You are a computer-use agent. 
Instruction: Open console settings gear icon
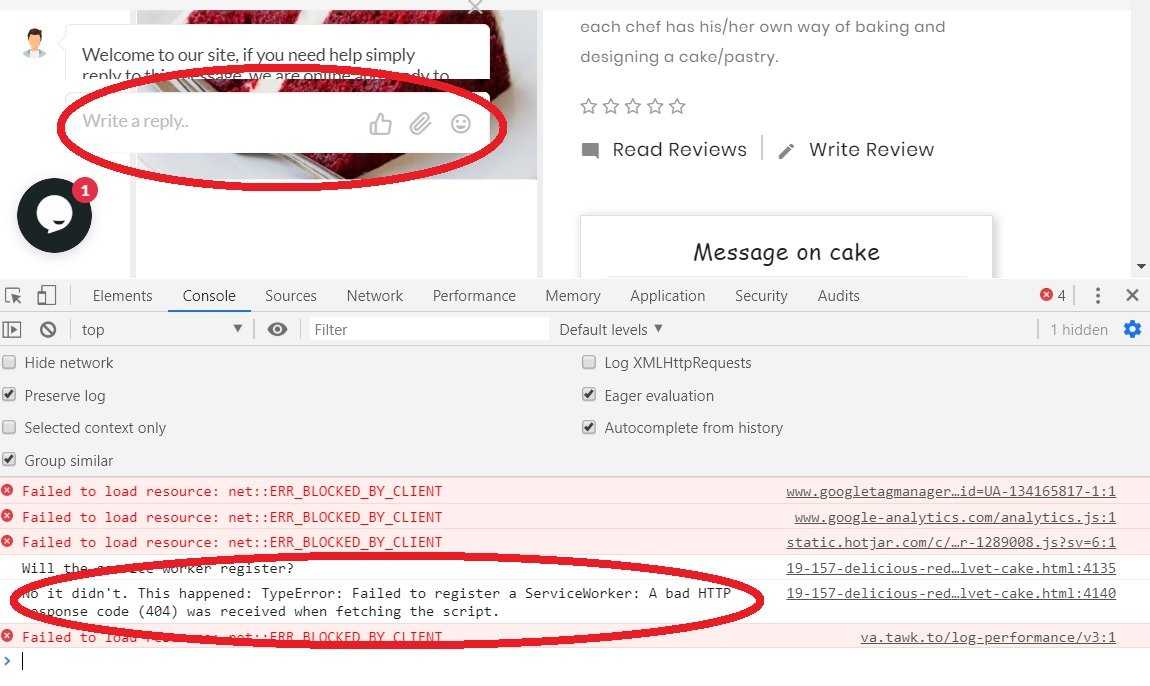tap(1132, 329)
